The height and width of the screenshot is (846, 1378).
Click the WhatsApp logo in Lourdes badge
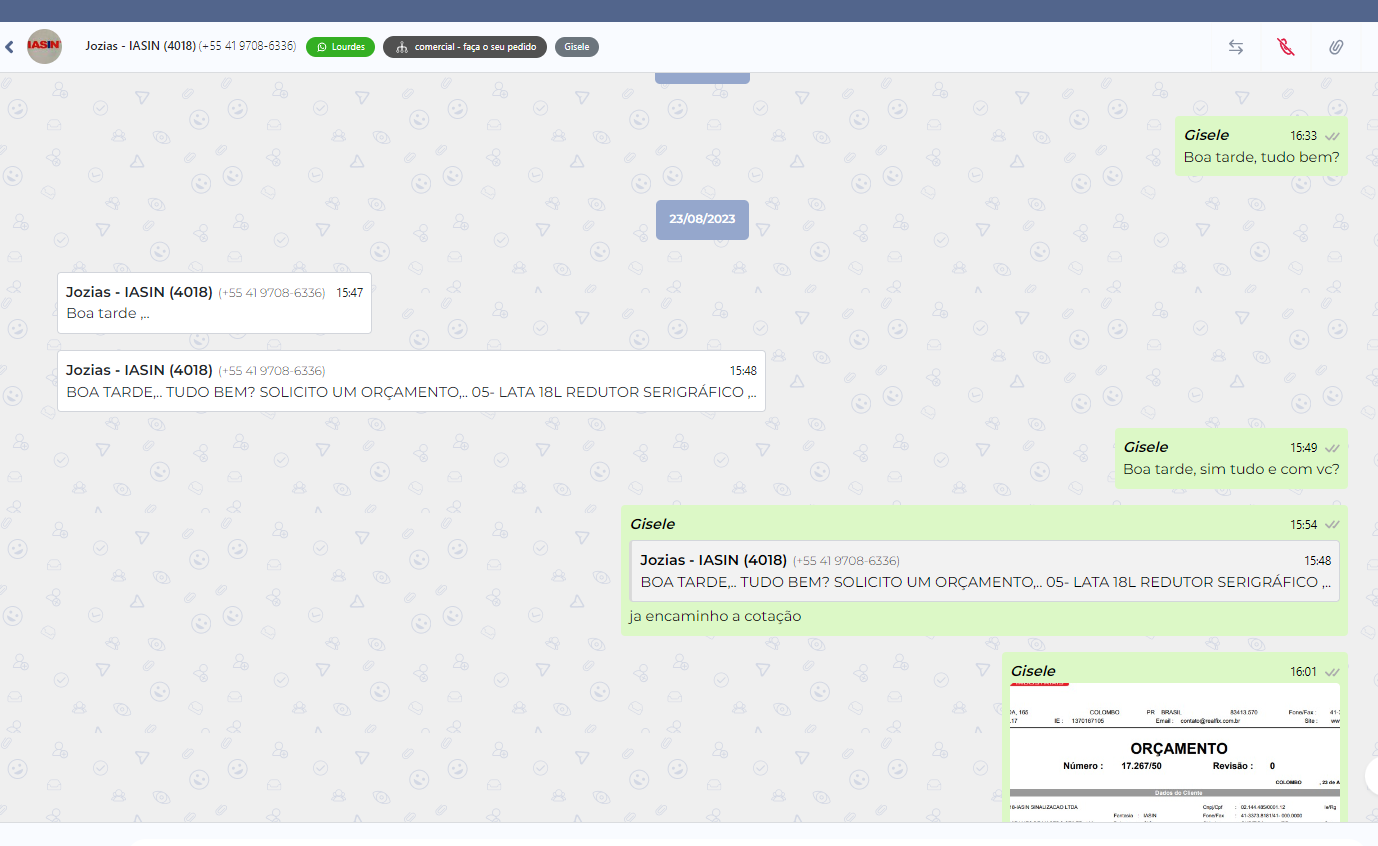click(322, 47)
